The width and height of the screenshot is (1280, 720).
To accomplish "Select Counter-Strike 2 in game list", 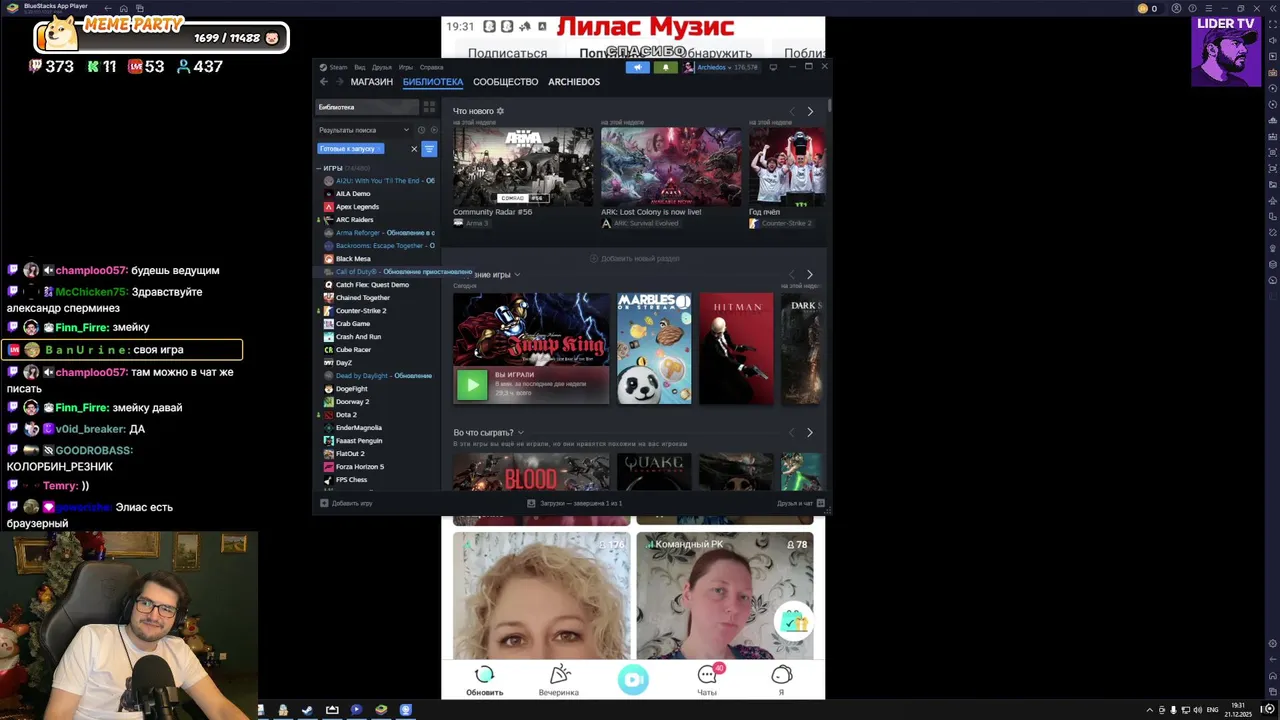I will [x=360, y=311].
